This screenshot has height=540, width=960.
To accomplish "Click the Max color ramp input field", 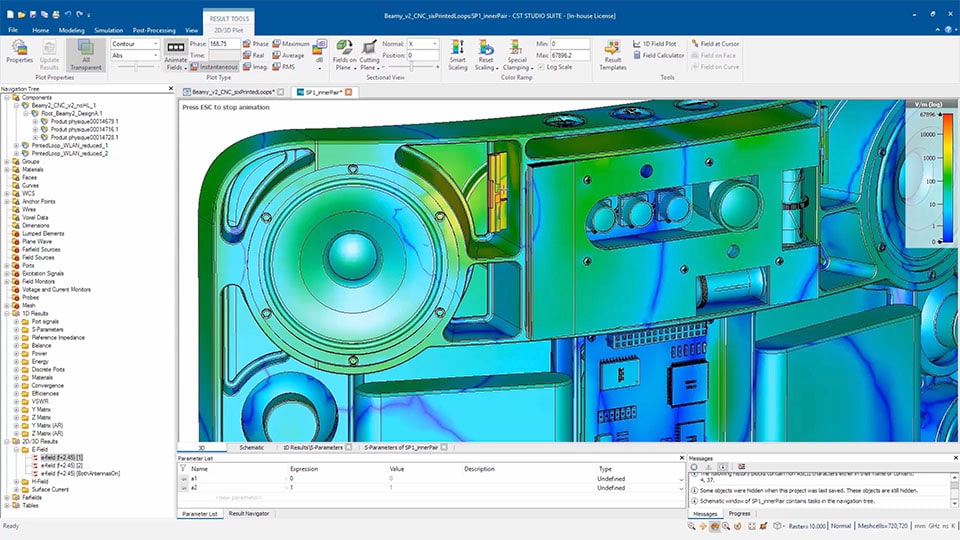I will coord(571,55).
